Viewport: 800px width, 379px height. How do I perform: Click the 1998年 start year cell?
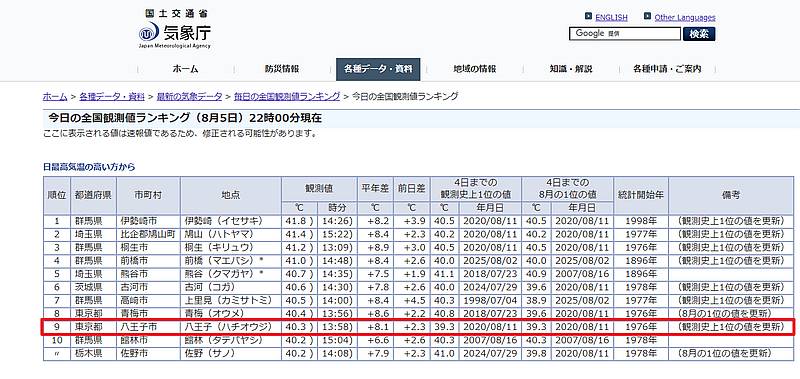[641, 221]
